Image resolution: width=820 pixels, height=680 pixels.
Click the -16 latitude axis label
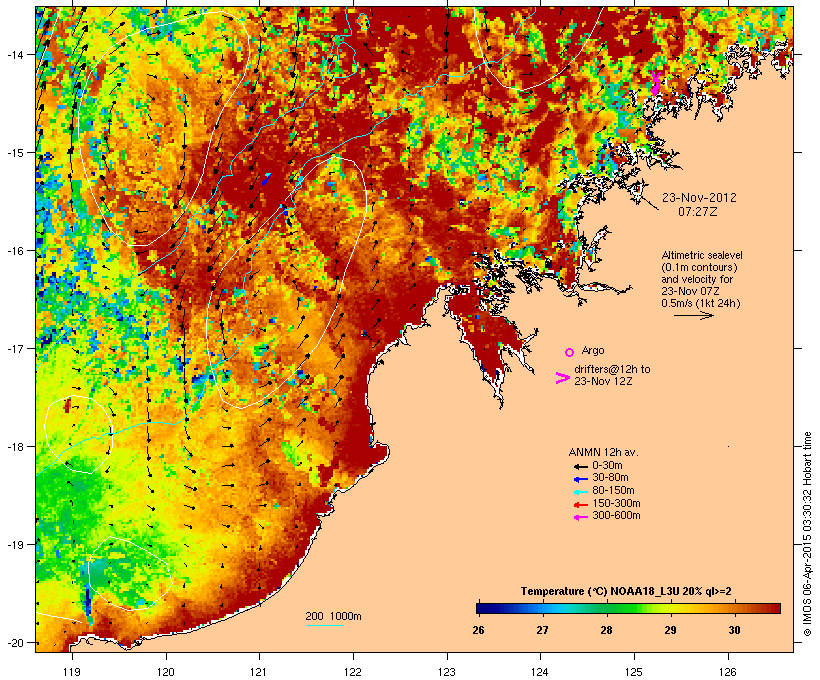pyautogui.click(x=14, y=251)
